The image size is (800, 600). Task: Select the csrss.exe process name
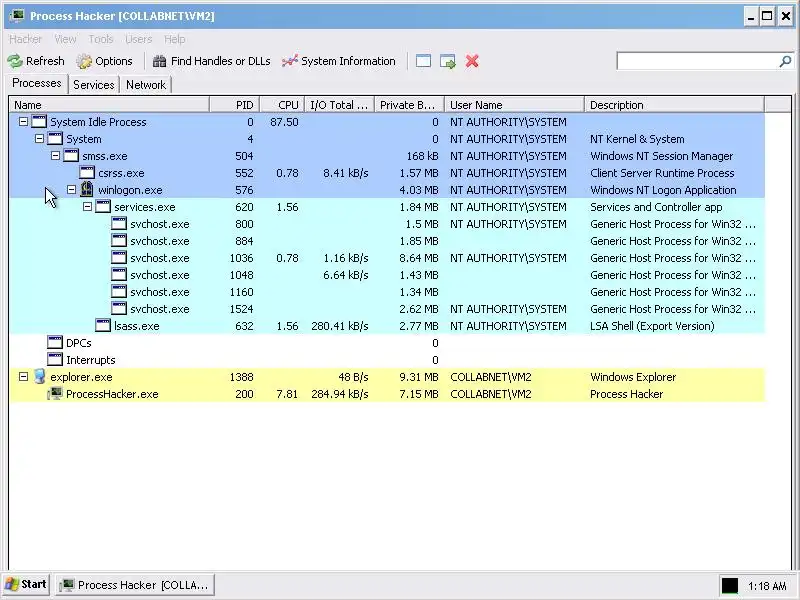point(121,173)
